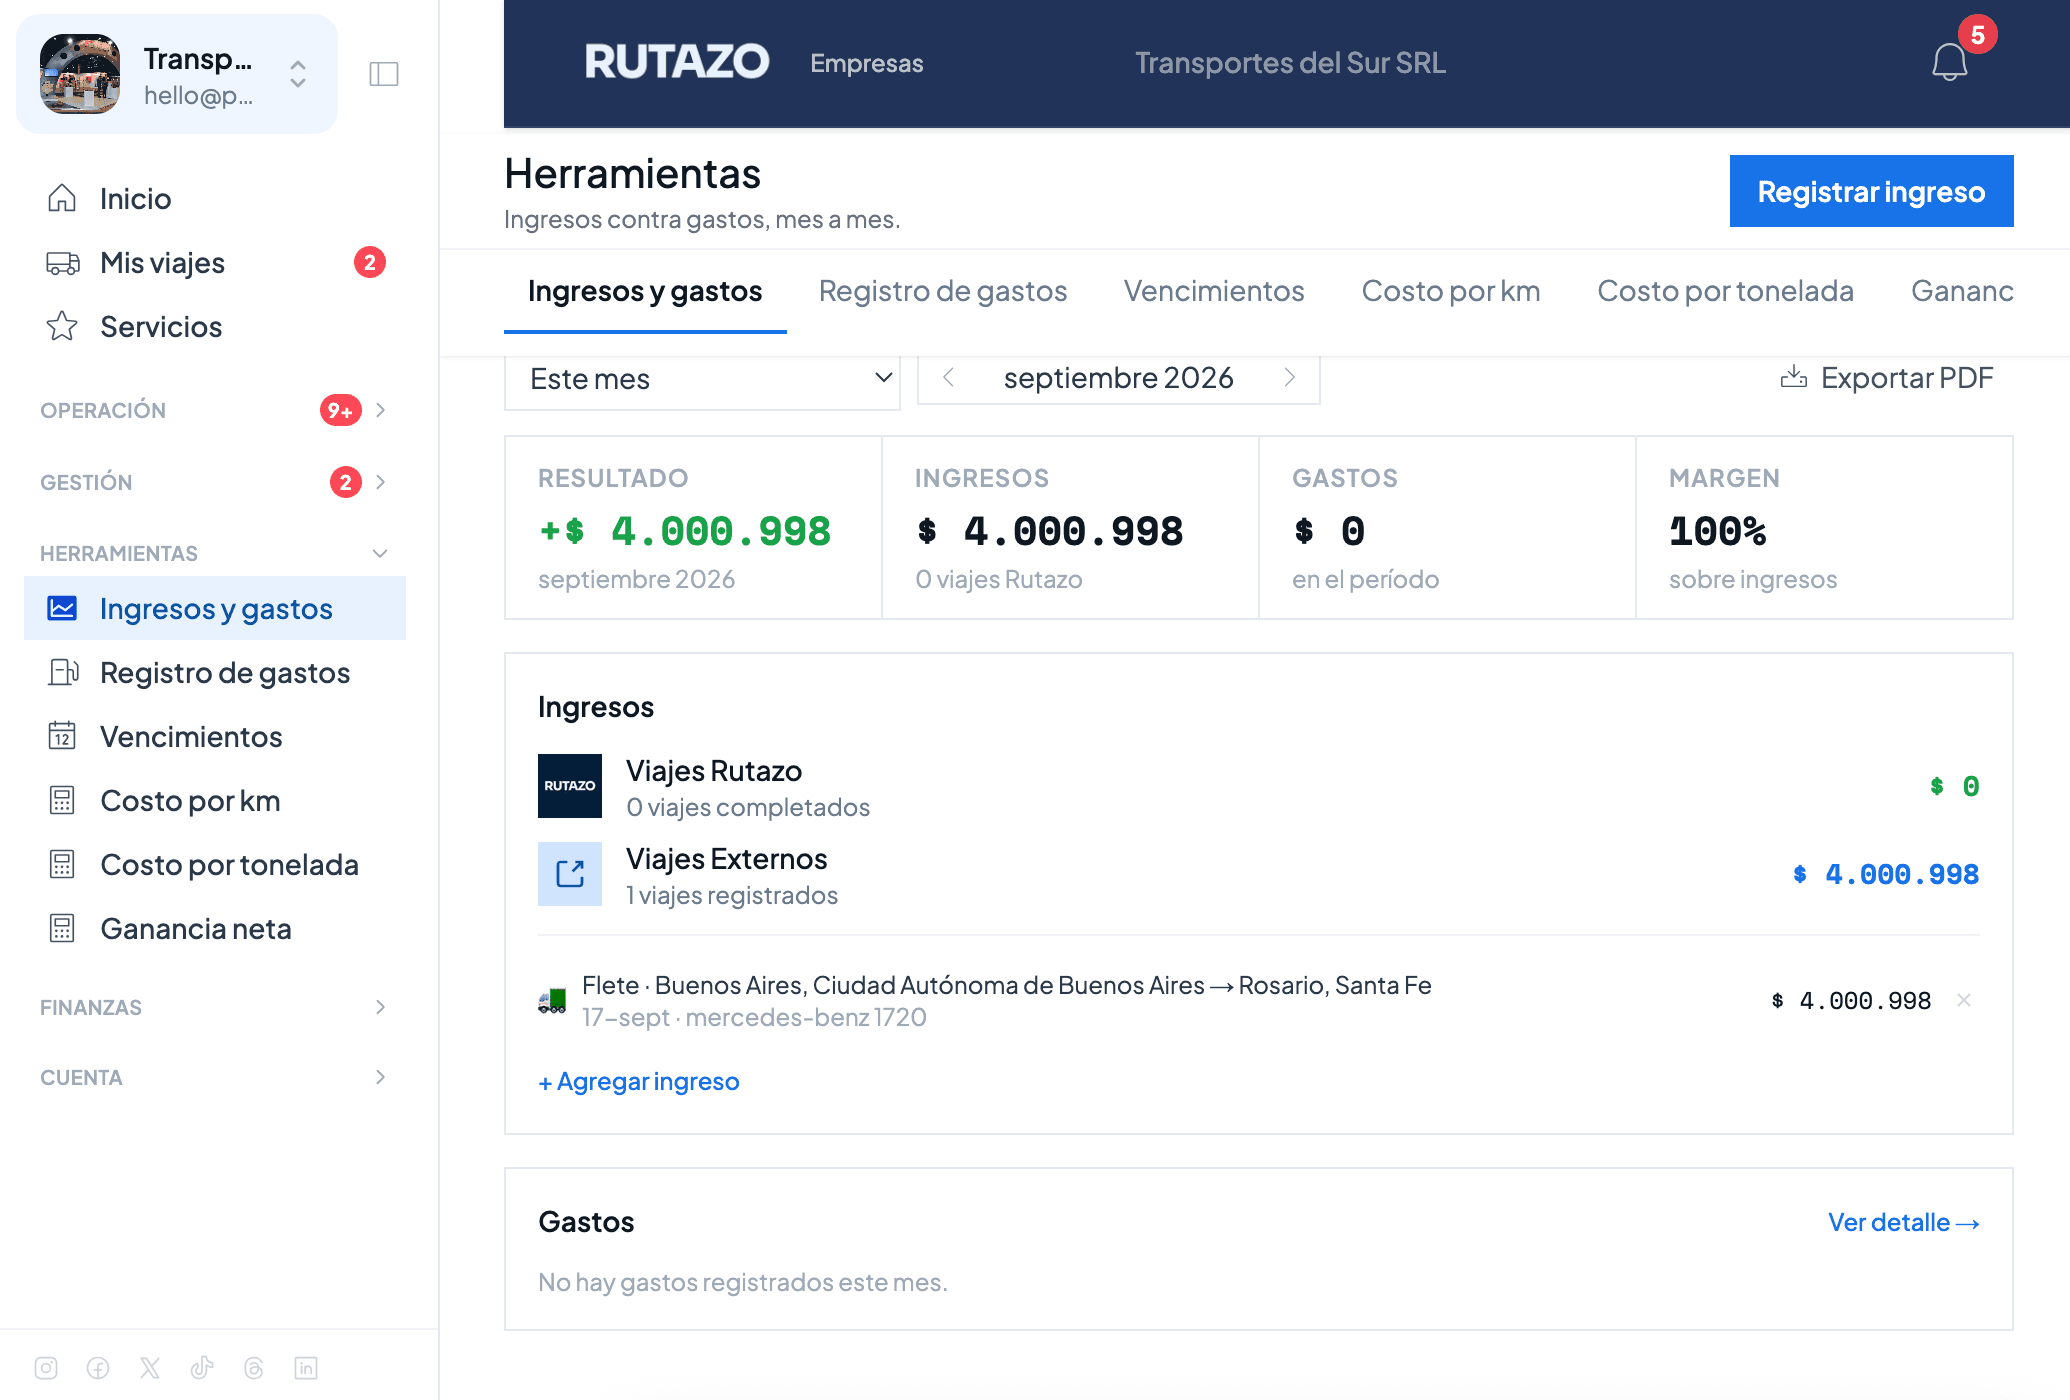Click the Costo por km calculator icon
2070x1400 pixels.
click(62, 800)
